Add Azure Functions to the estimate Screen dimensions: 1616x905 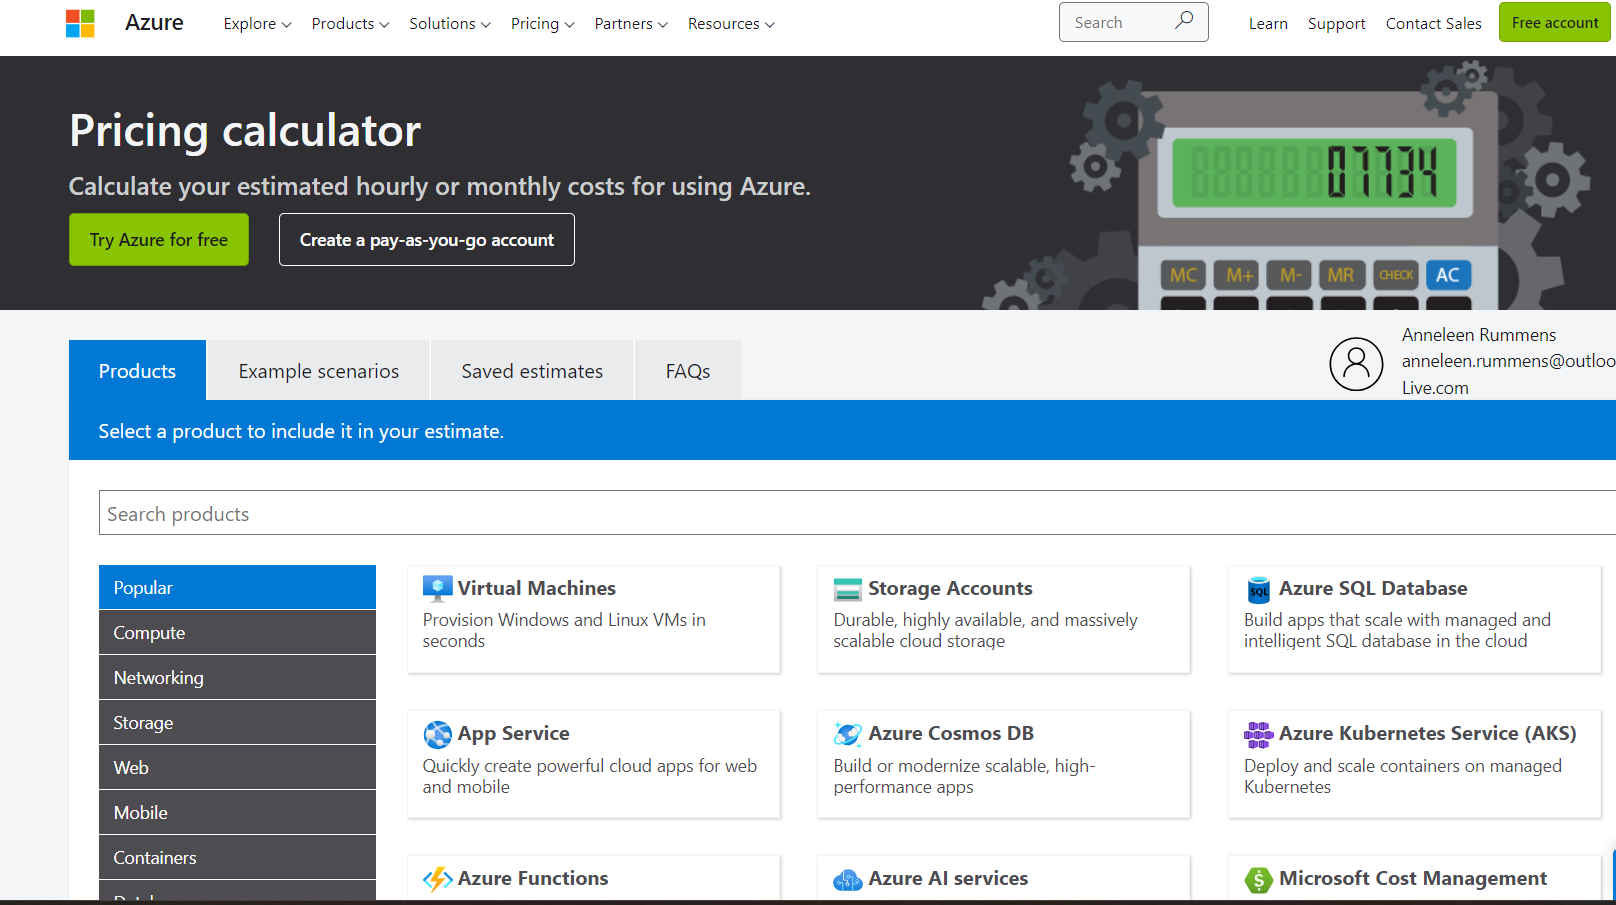pyautogui.click(x=594, y=878)
